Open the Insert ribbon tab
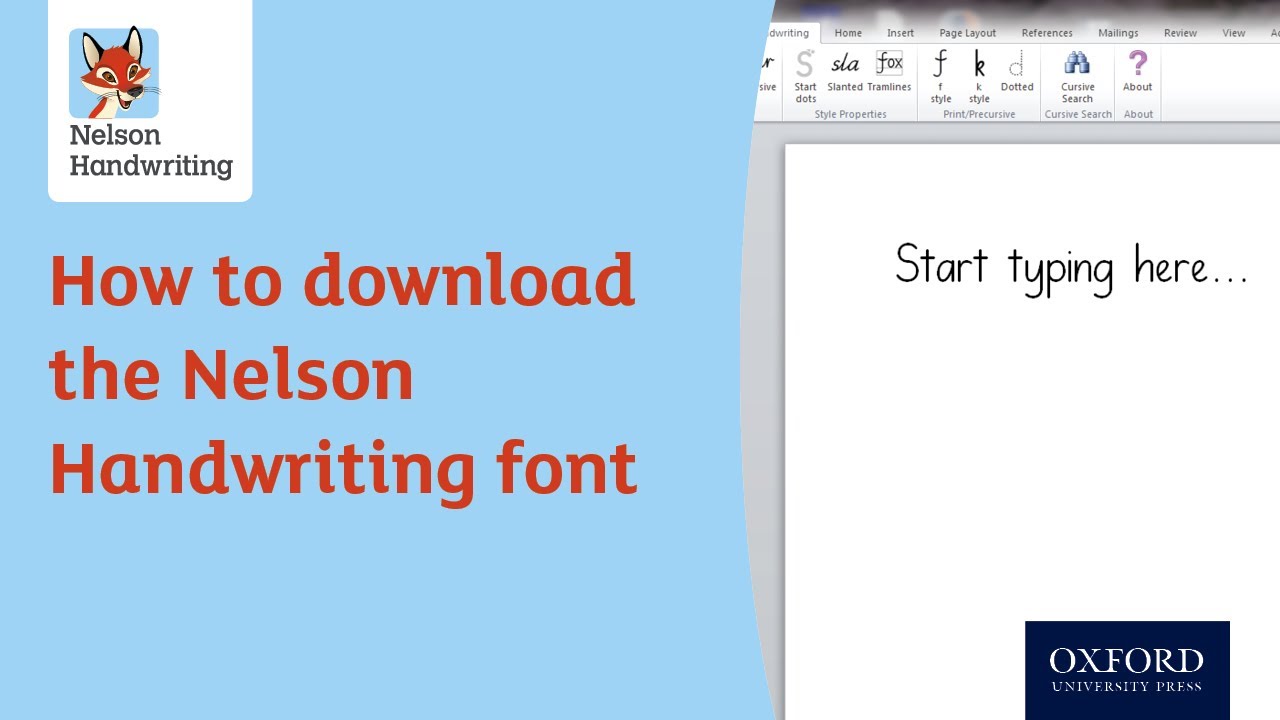Screen dimensions: 1280x720 click(x=900, y=33)
